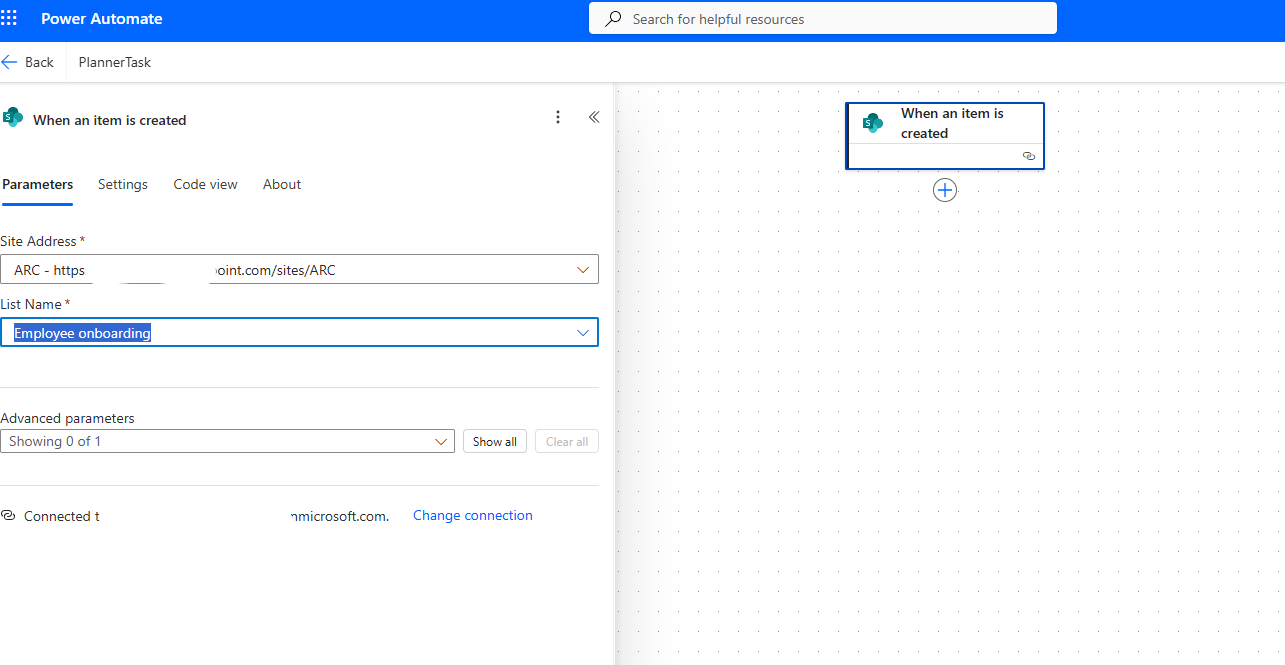The image size is (1285, 665).
Task: Click the search magnifier icon
Action: 613,19
